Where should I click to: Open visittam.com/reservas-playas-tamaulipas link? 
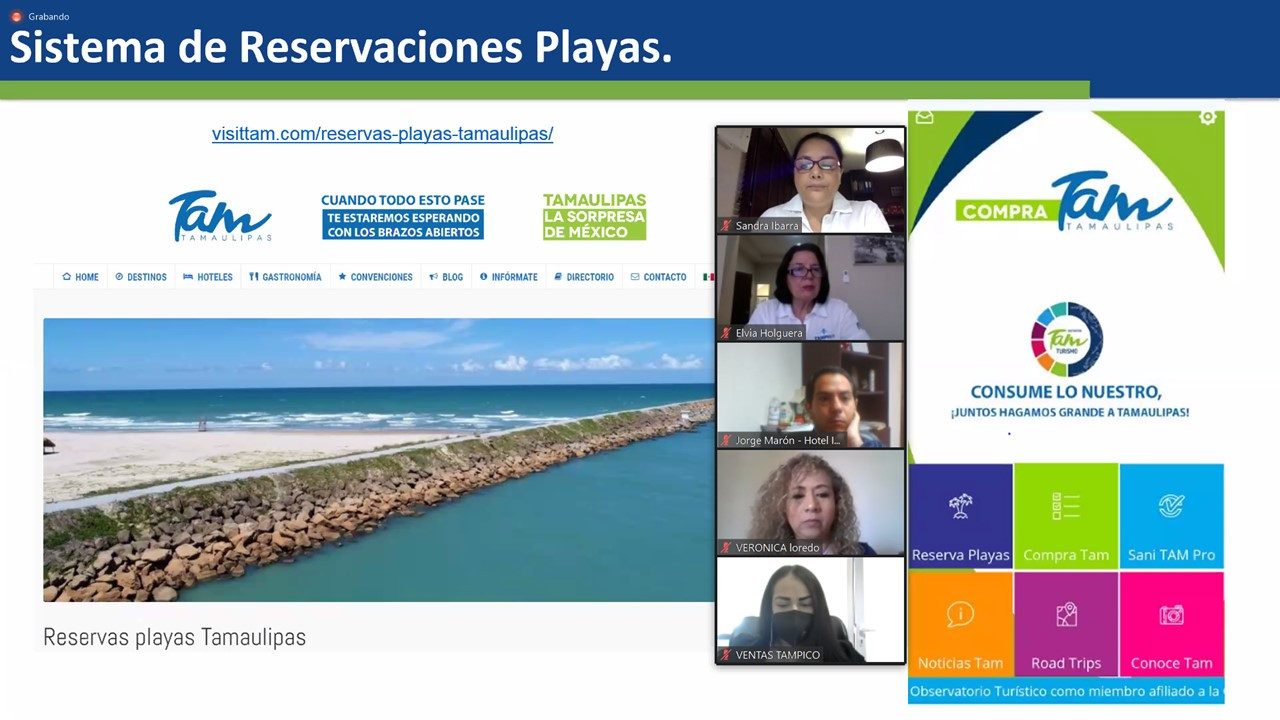[382, 133]
